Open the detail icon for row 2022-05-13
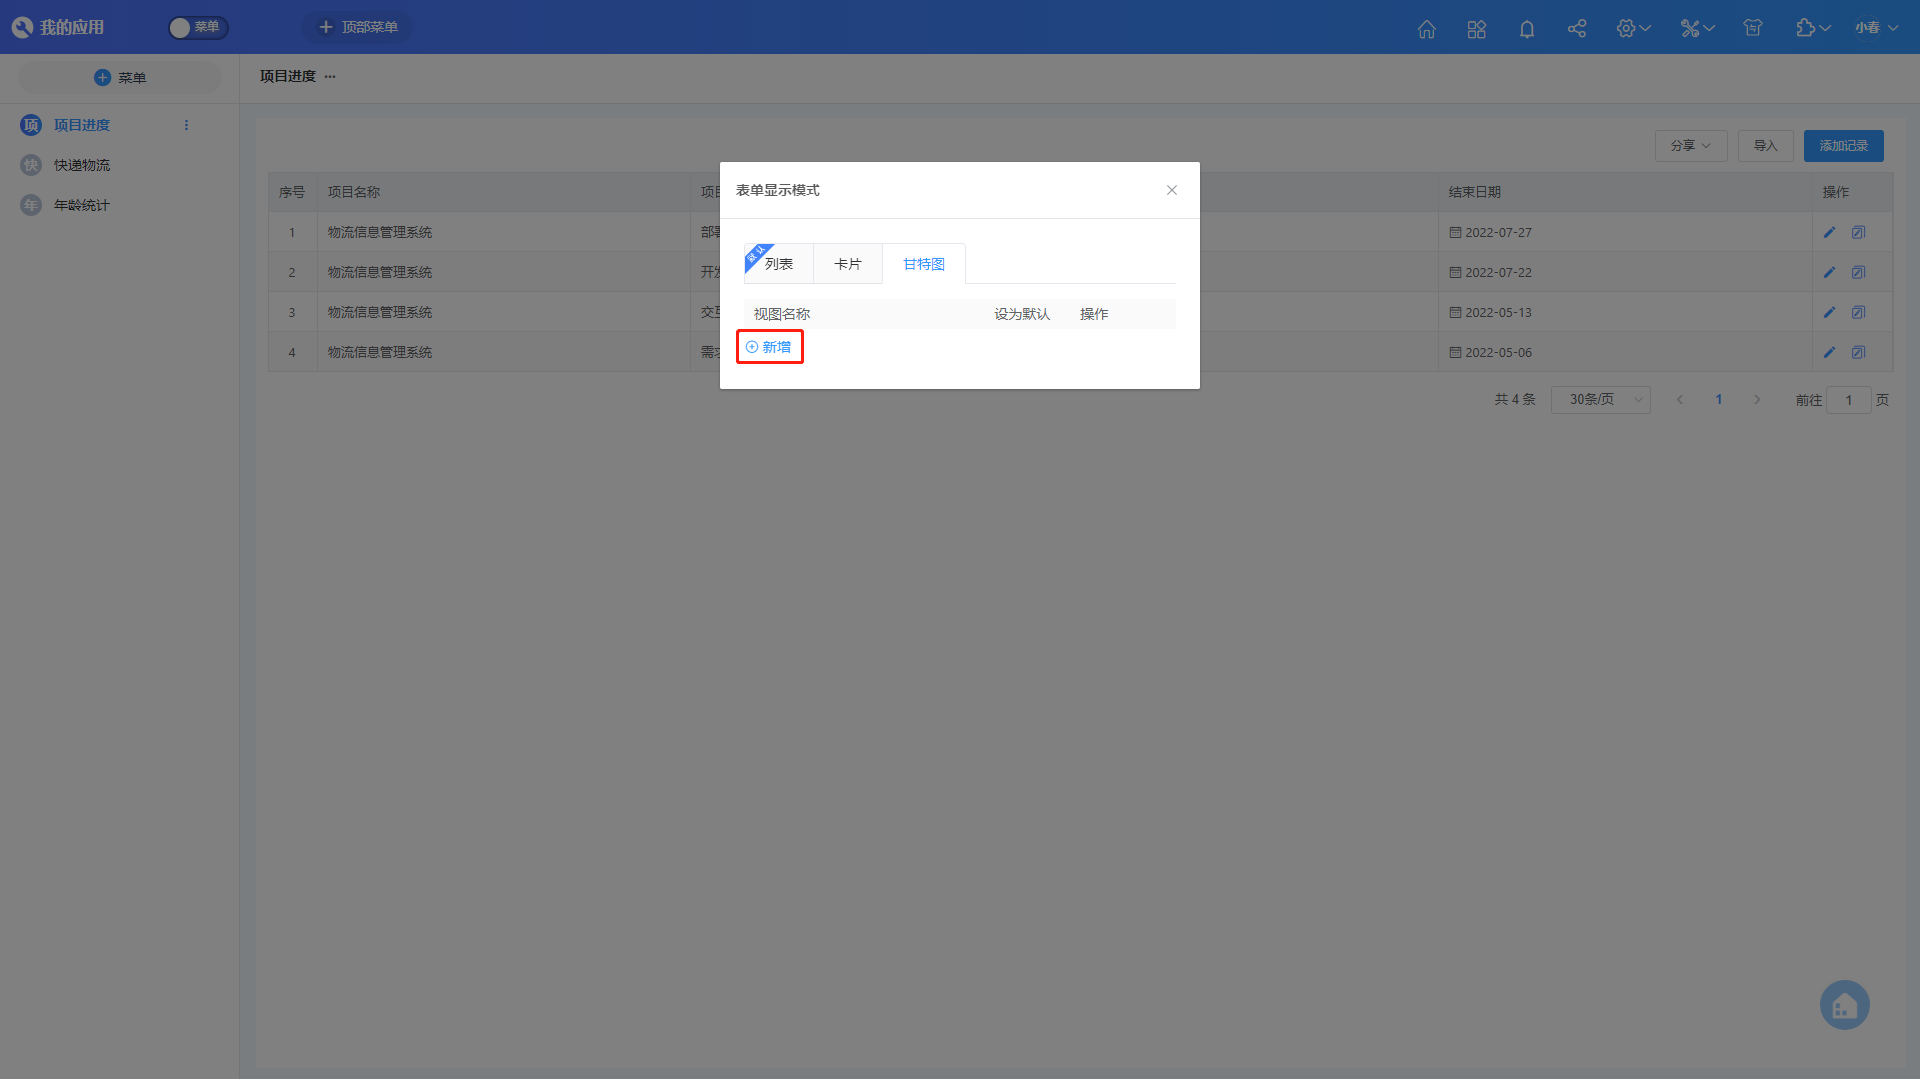 1858,312
